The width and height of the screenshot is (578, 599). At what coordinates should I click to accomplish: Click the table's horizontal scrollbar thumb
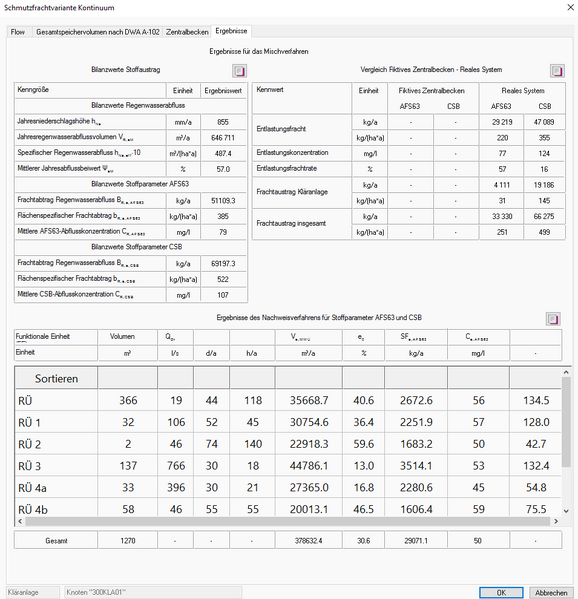(288, 521)
